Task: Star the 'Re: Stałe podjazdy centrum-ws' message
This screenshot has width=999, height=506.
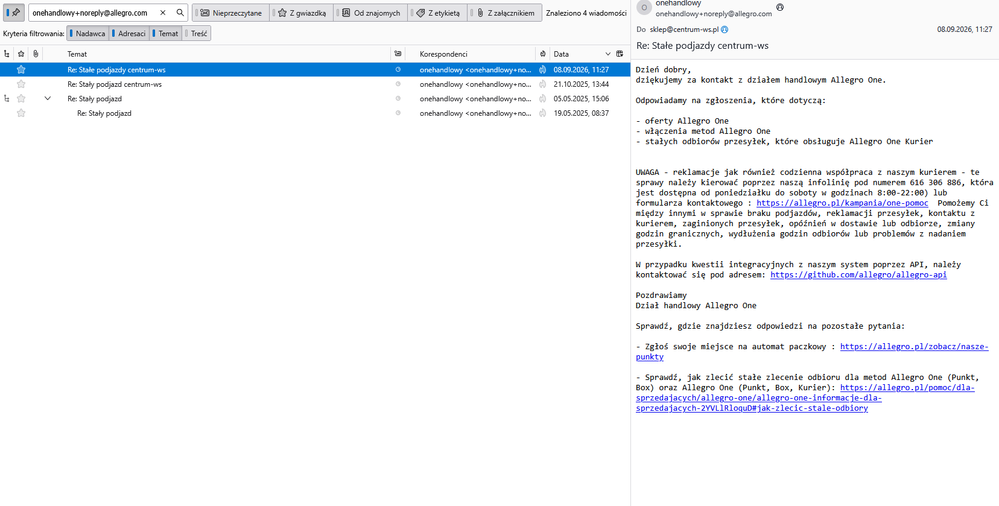Action: pyautogui.click(x=21, y=69)
